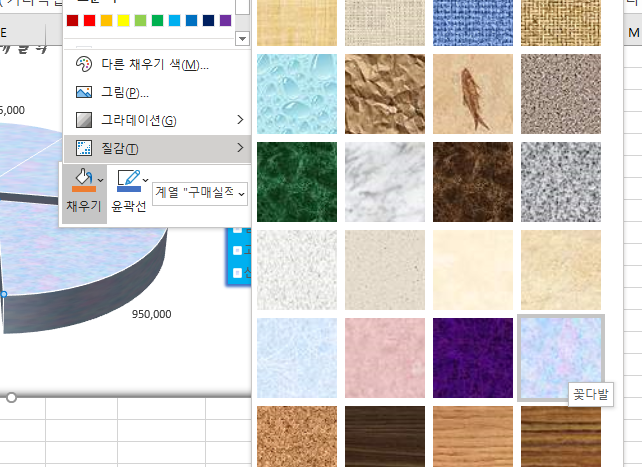This screenshot has height=467, width=642.
Task: Select the bouquet (꽃다발) texture
Action: tap(560, 358)
